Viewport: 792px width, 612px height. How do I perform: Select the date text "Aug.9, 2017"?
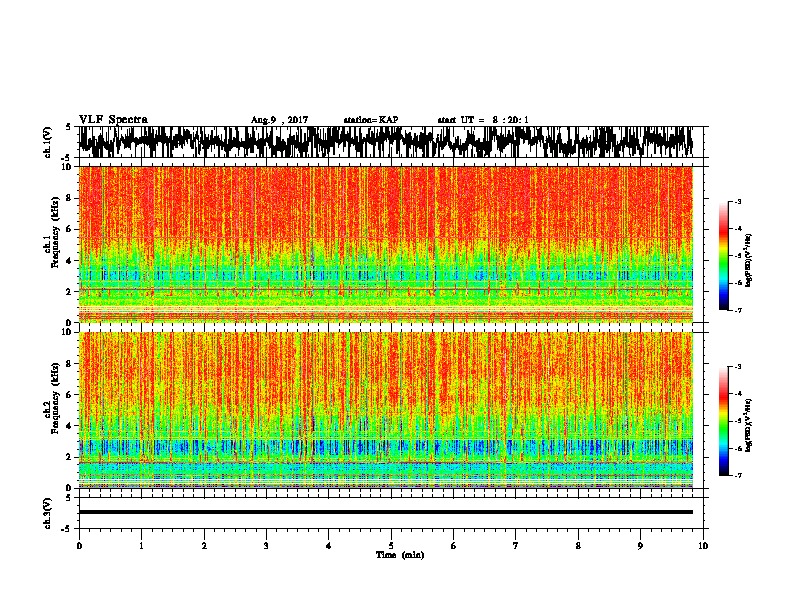[279, 120]
